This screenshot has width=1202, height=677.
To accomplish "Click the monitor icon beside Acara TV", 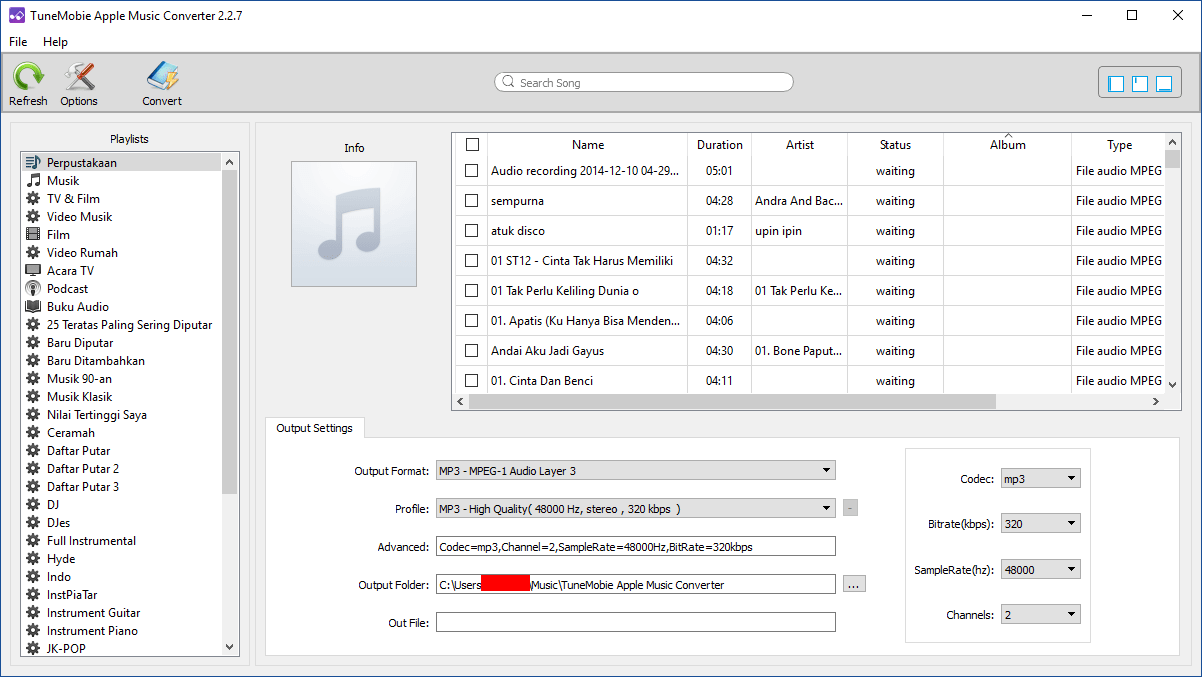I will [x=33, y=270].
